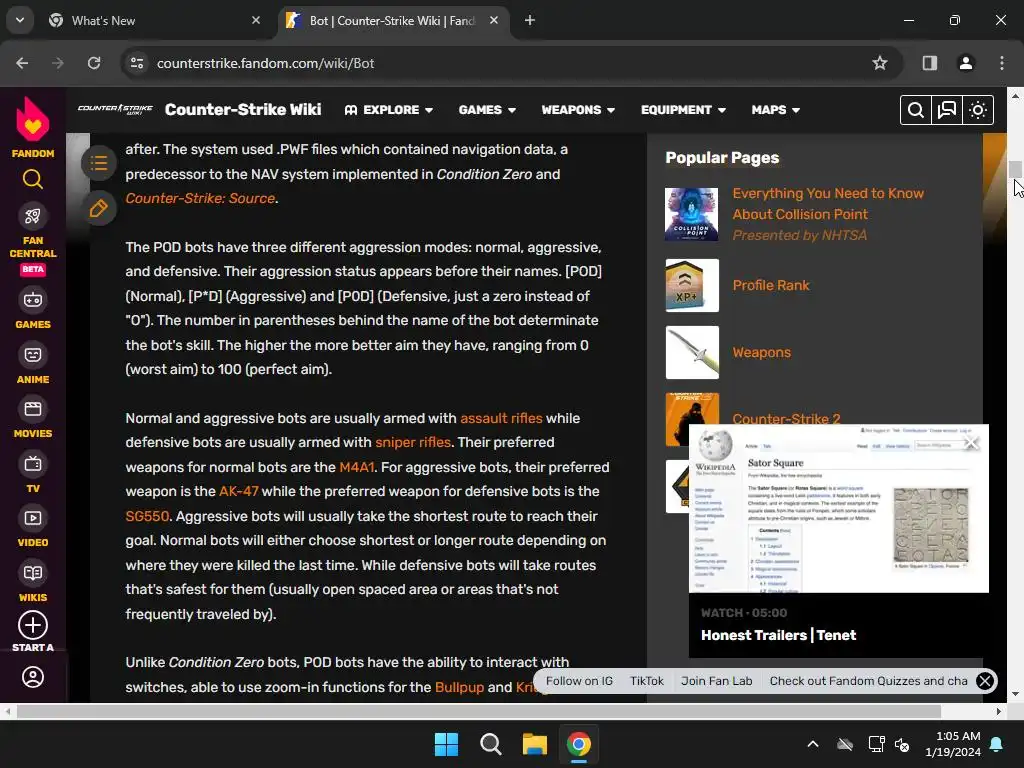1024x768 pixels.
Task: Click the Counter-Strike Wiki title link
Action: (243, 110)
